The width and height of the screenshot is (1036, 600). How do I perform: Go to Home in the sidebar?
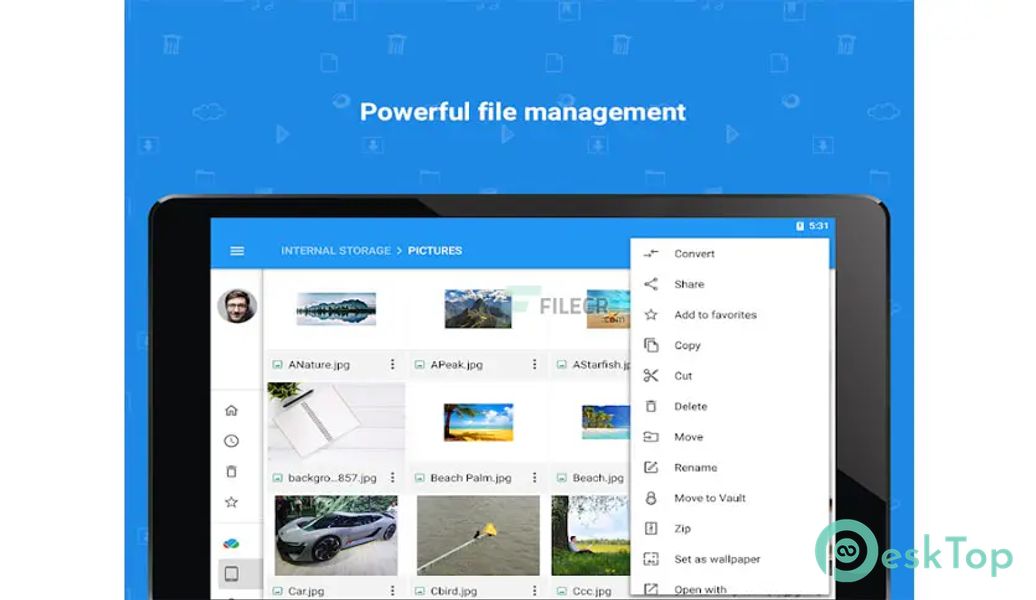coord(231,410)
